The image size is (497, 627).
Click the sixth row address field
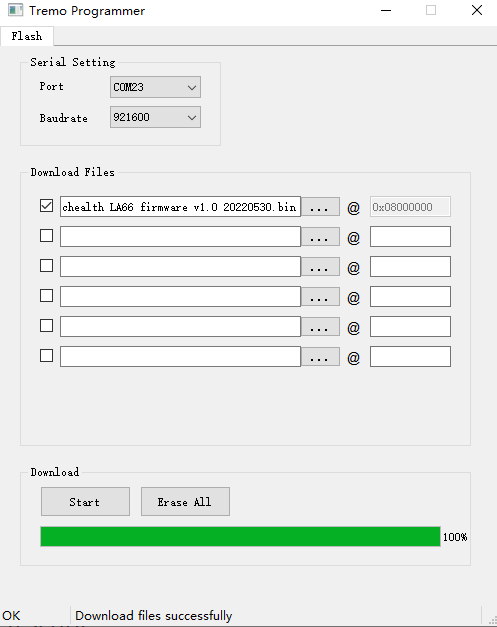tap(410, 356)
